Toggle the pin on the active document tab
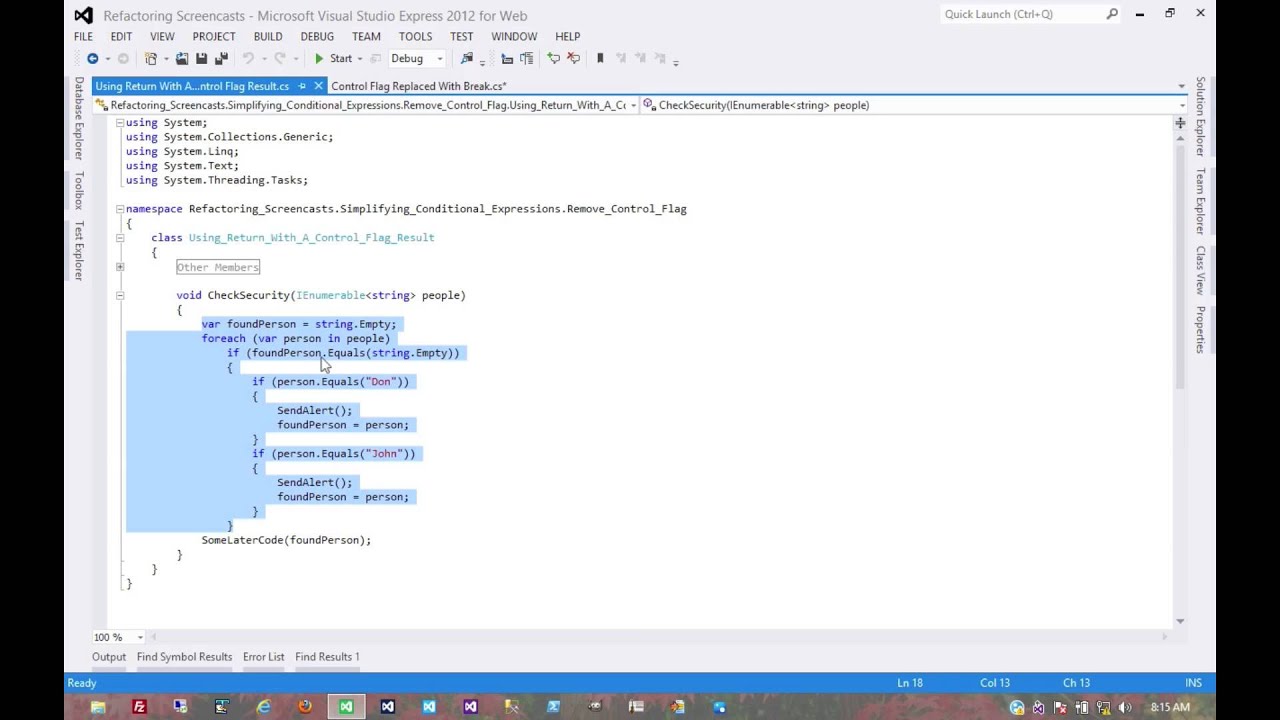The image size is (1280, 720). 302,86
